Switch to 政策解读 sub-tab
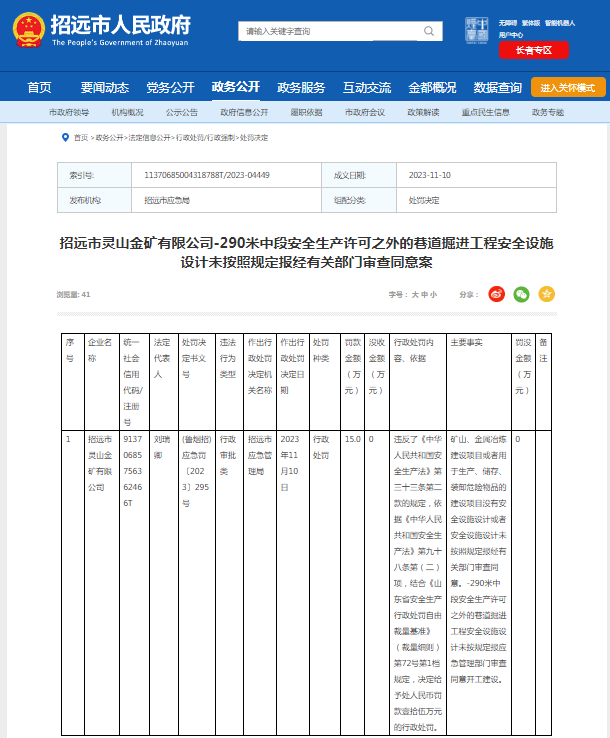 (x=419, y=112)
